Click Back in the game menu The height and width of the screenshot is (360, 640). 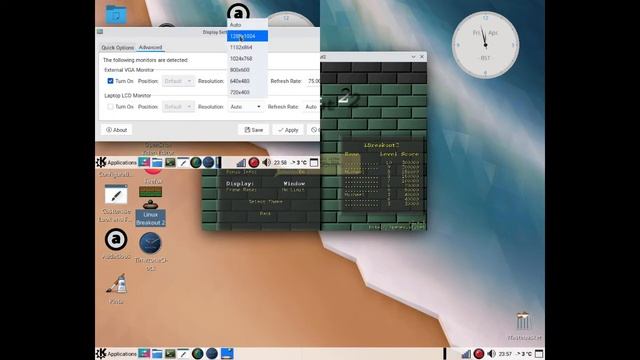click(x=265, y=213)
